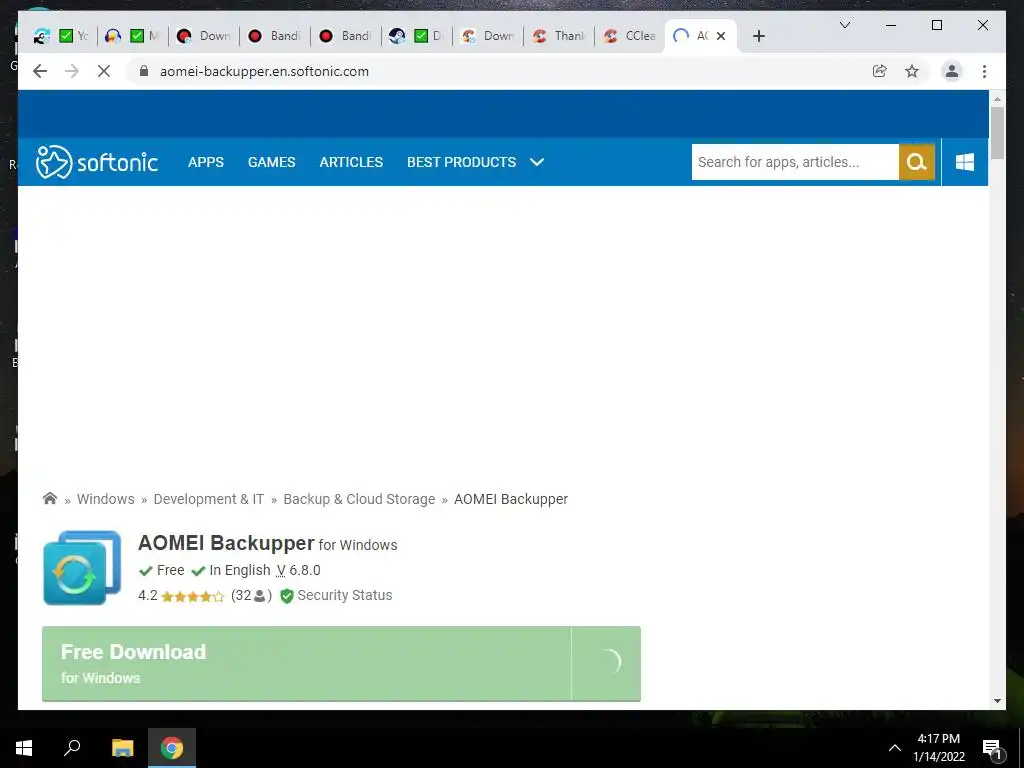Screen dimensions: 1024x768
Task: Switch to the headphones icon tab
Action: pyautogui.click(x=133, y=36)
